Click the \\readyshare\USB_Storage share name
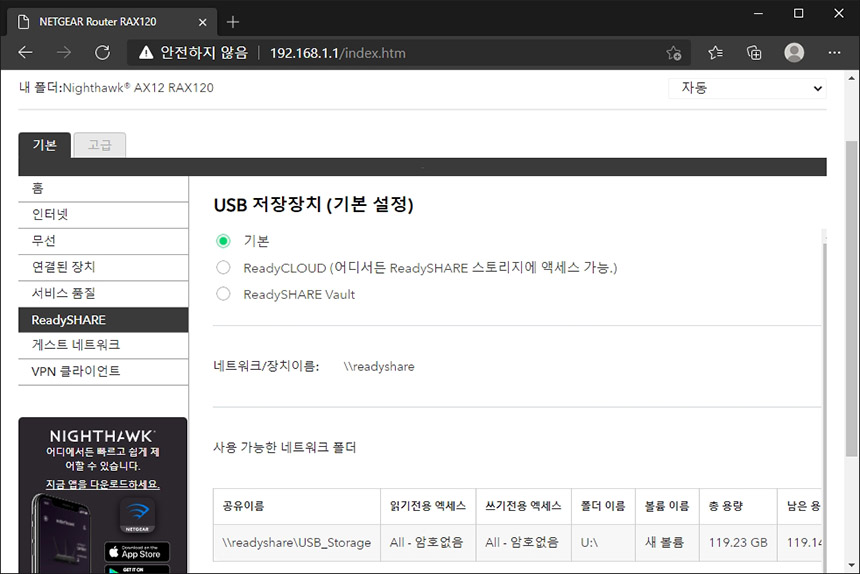The height and width of the screenshot is (574, 860). (297, 543)
